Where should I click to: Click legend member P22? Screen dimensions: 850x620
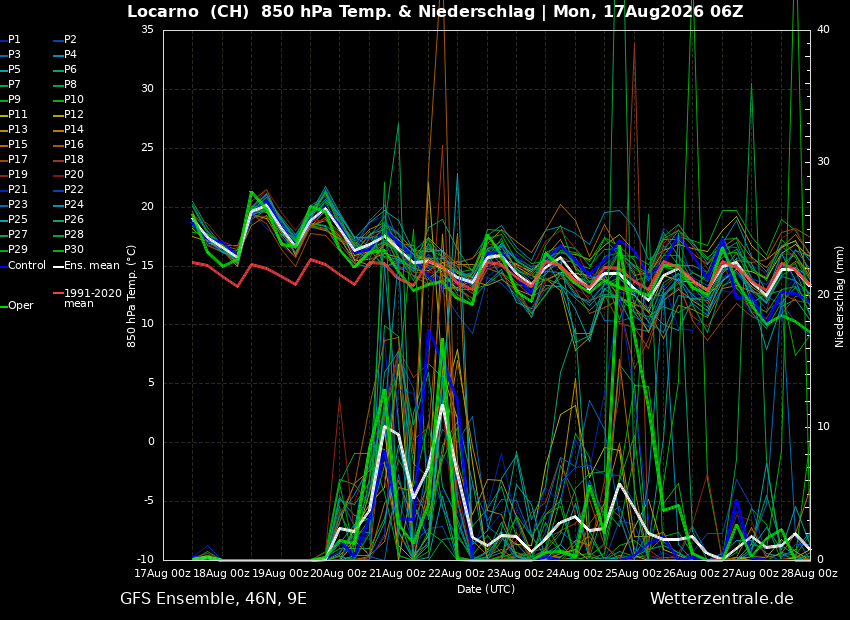pos(68,190)
